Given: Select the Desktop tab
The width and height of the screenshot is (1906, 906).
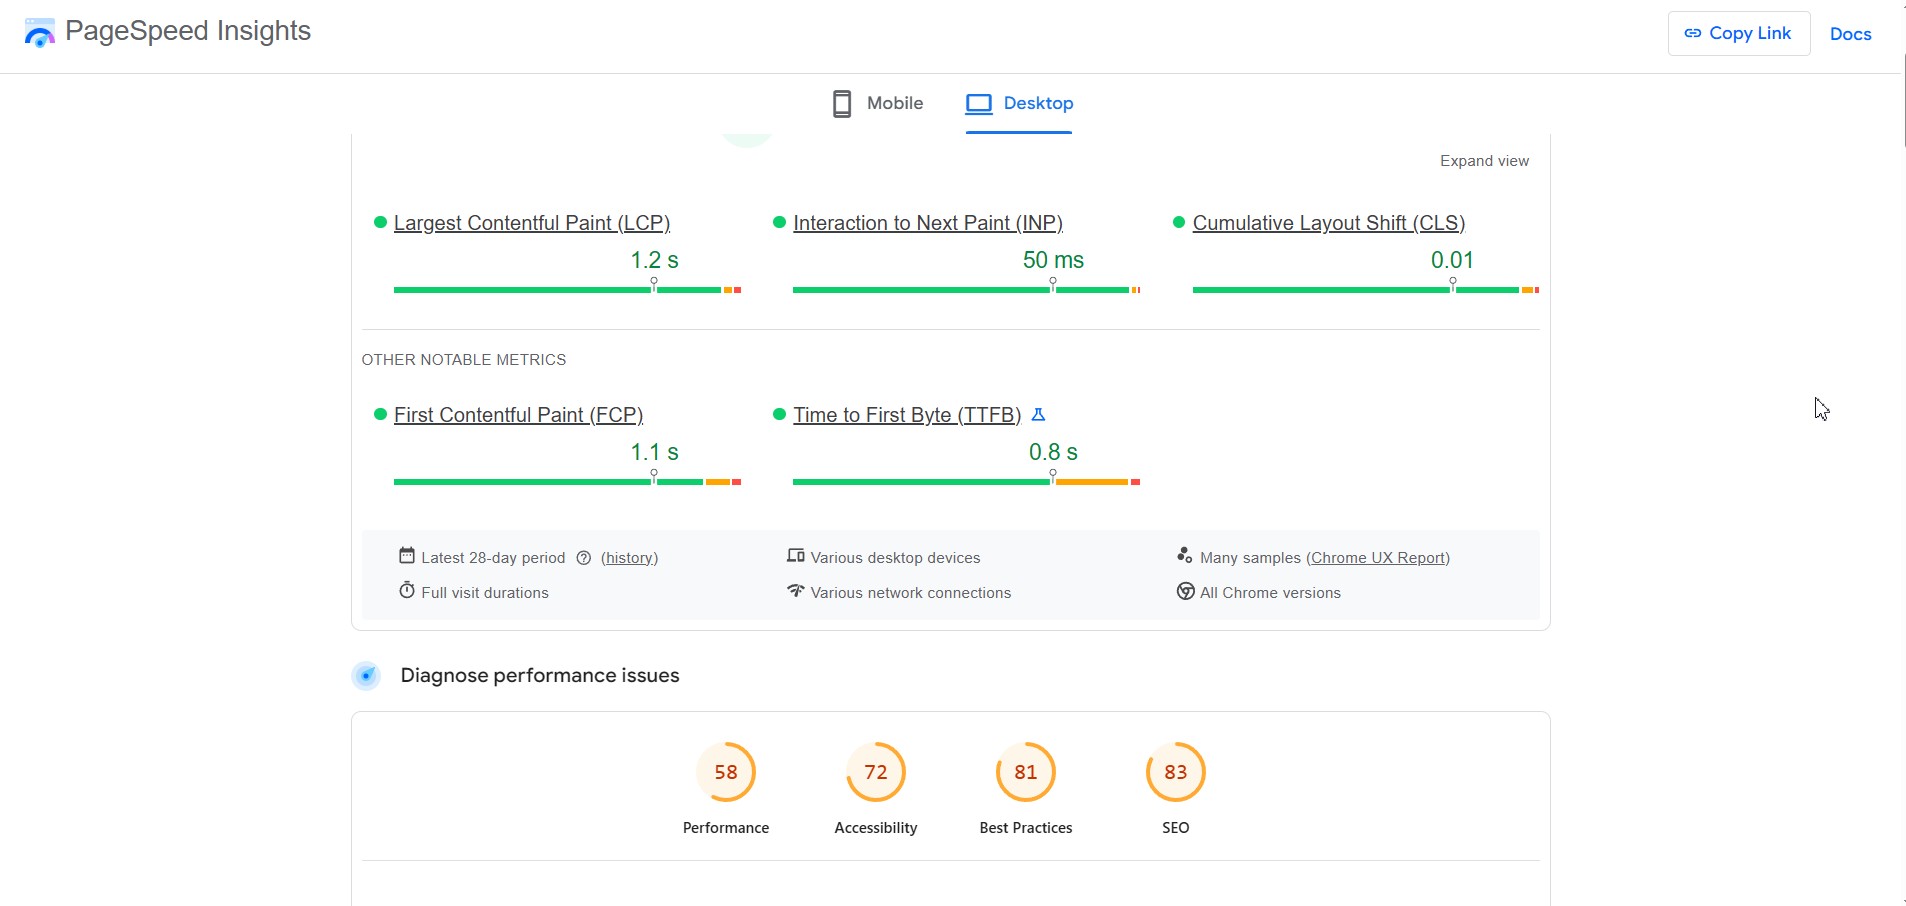Looking at the screenshot, I should click(x=1019, y=104).
